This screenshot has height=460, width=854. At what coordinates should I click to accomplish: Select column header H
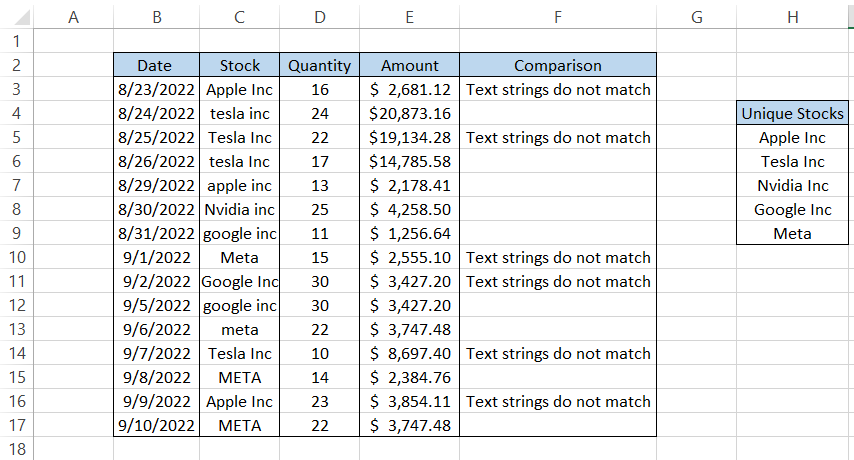(792, 17)
